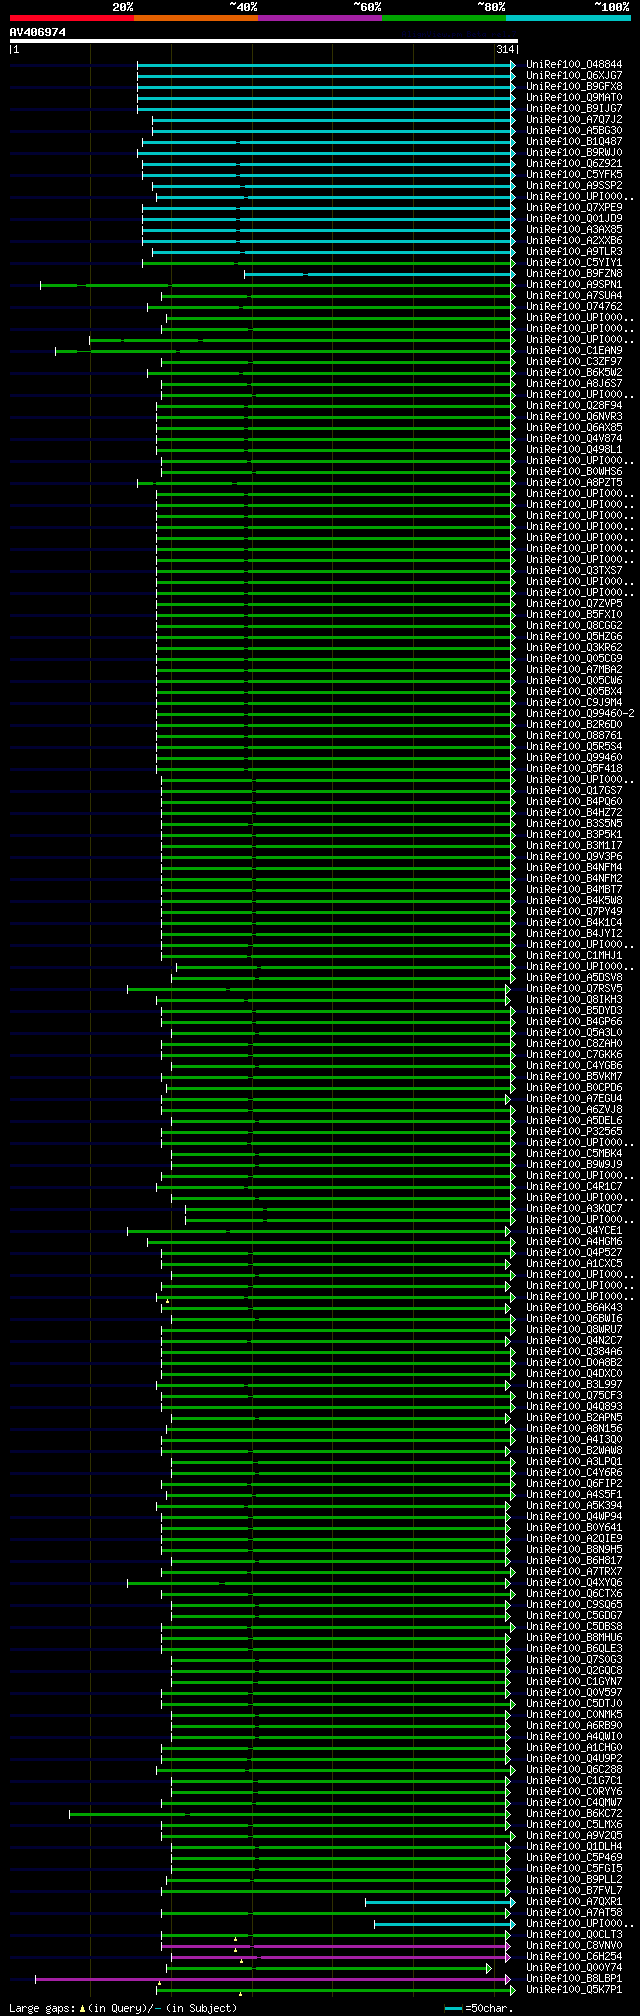Select hit label UniRef100_A9SPN1
Image resolution: width=640 pixels, height=2016 pixels.
[574, 284]
